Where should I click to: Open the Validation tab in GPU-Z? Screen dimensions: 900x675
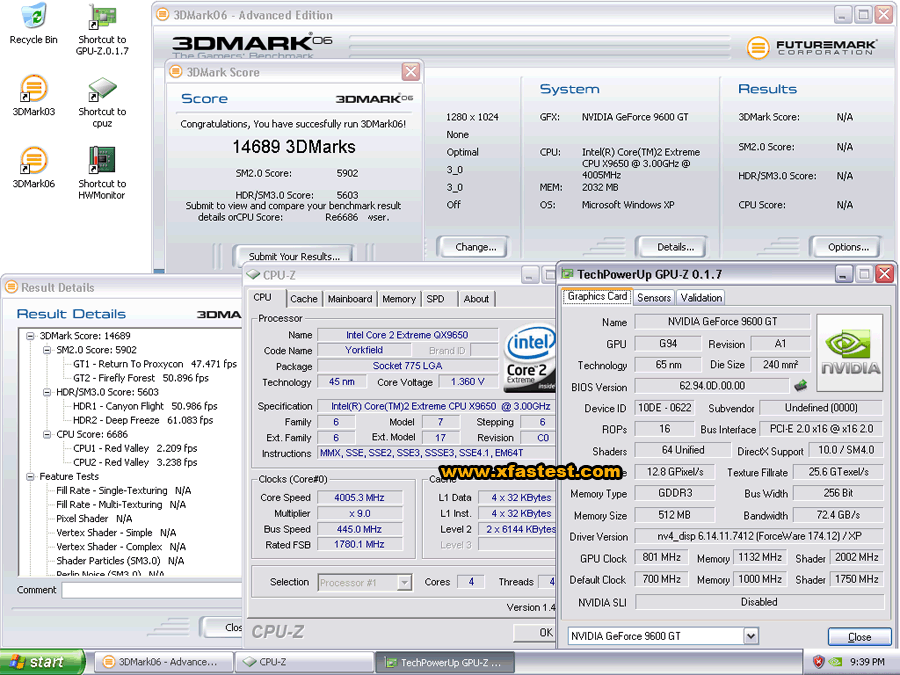701,297
